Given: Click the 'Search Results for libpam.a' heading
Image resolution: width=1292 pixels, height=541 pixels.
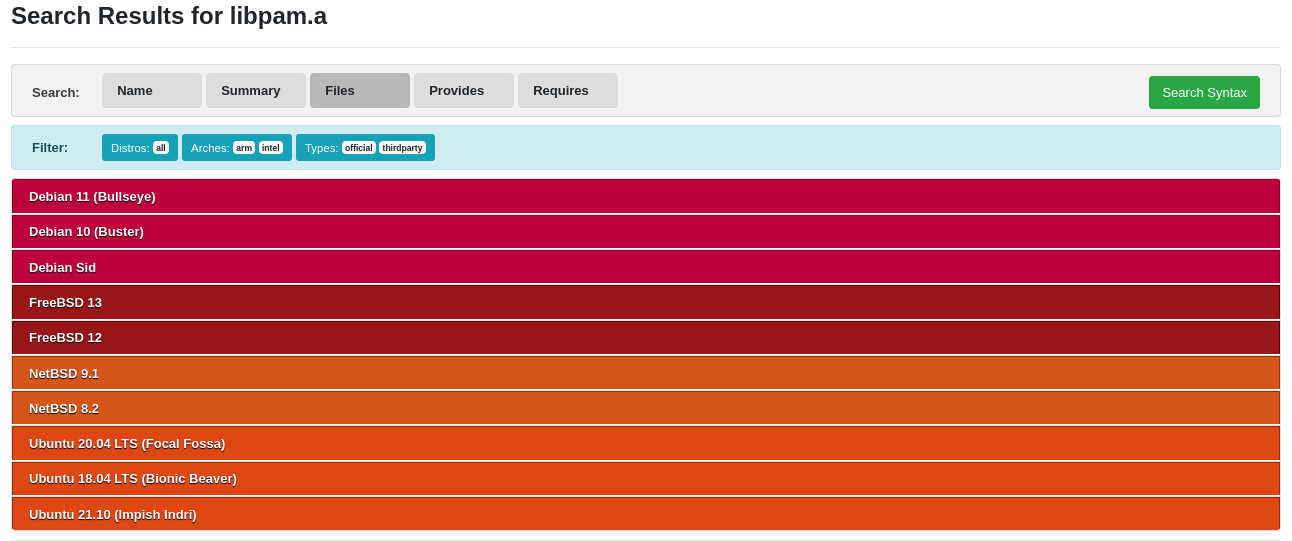Looking at the screenshot, I should tap(169, 16).
